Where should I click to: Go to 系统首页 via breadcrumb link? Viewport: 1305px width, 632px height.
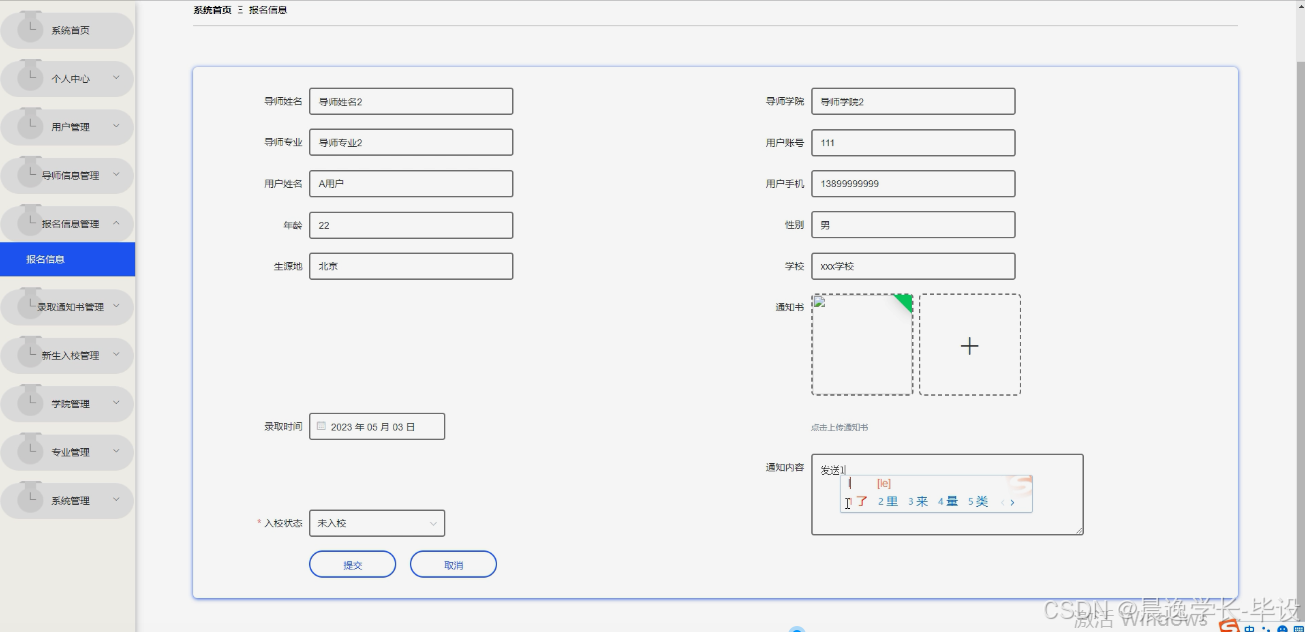(212, 9)
